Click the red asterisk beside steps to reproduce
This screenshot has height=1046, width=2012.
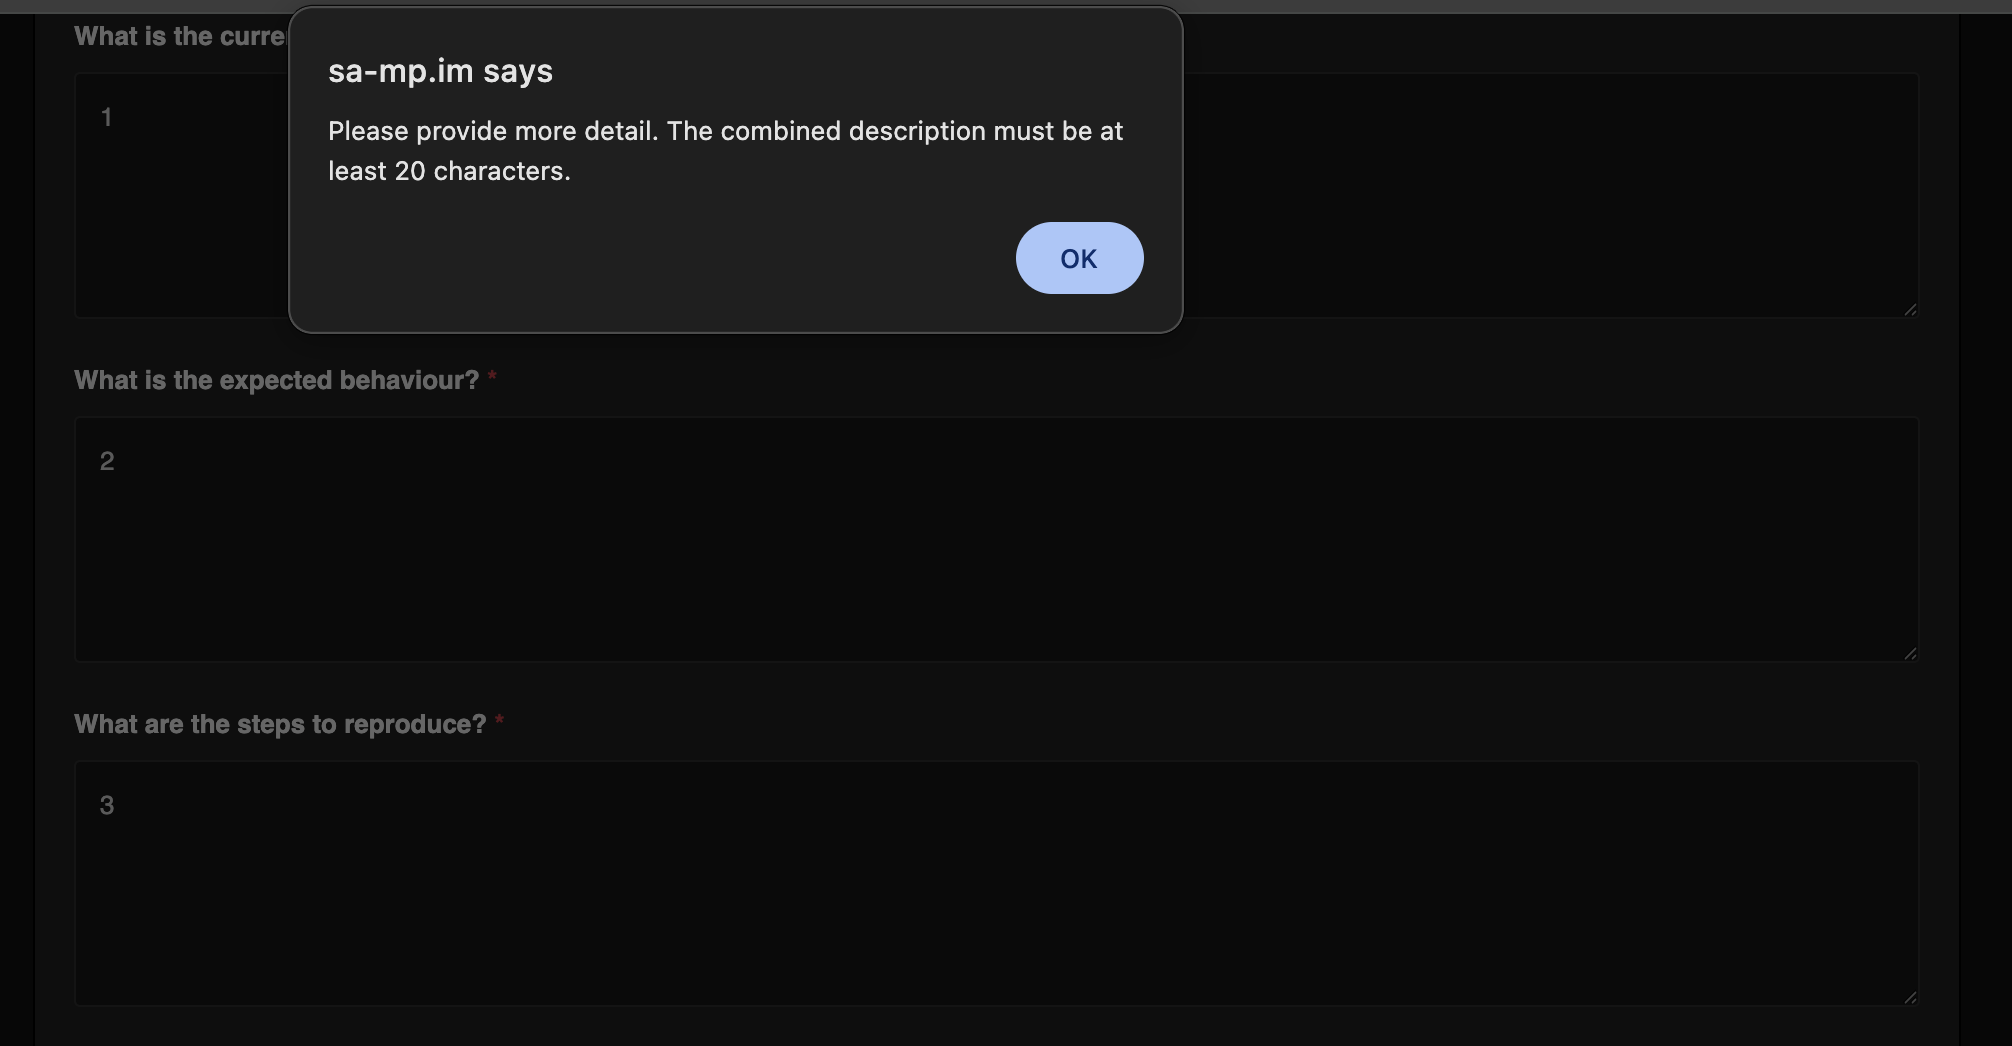pyautogui.click(x=499, y=722)
